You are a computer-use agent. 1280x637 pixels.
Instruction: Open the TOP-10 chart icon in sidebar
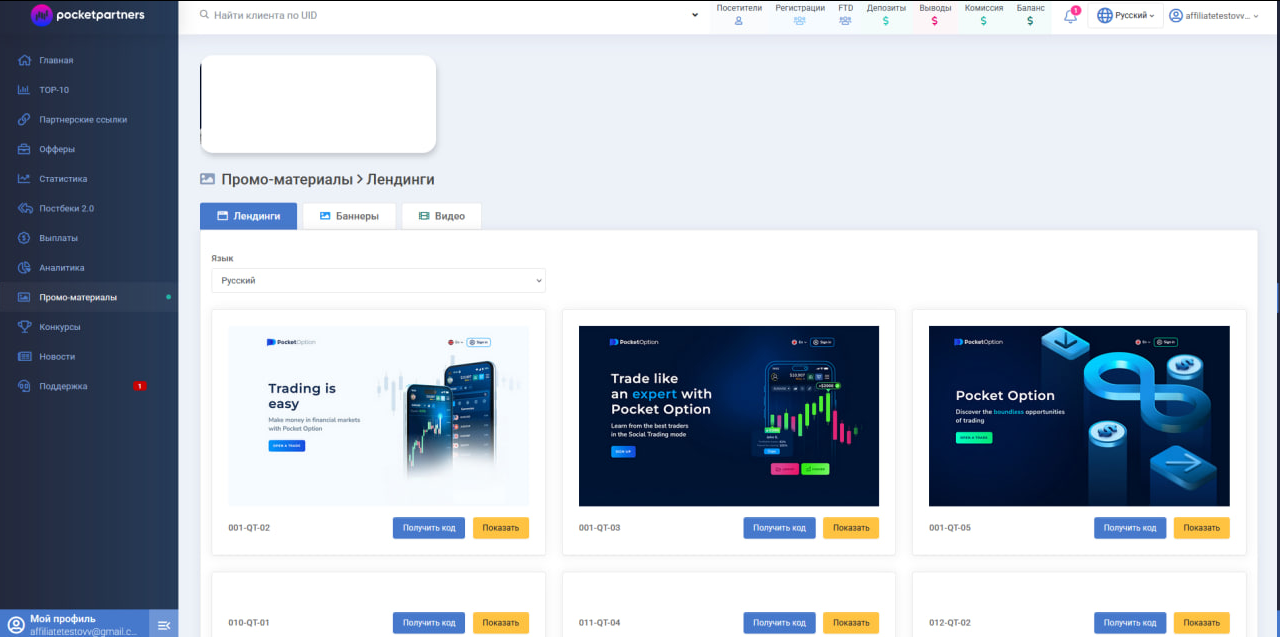[25, 90]
